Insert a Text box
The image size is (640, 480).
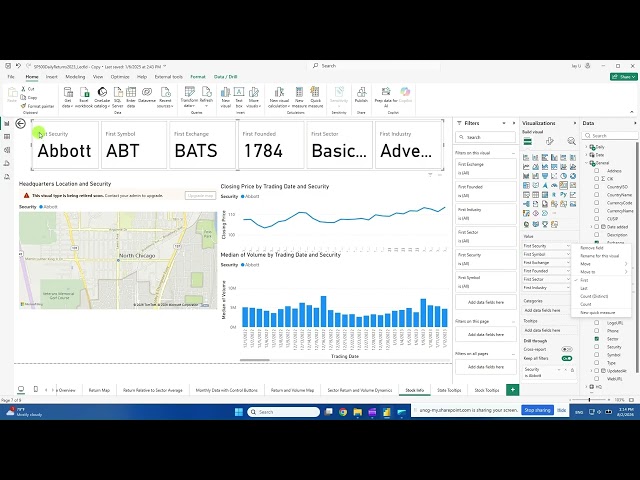239,97
